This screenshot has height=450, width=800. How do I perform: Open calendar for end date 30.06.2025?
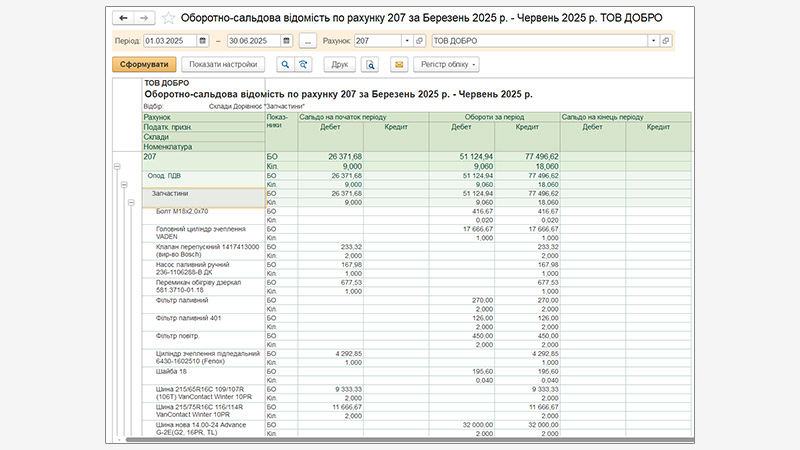[287, 41]
